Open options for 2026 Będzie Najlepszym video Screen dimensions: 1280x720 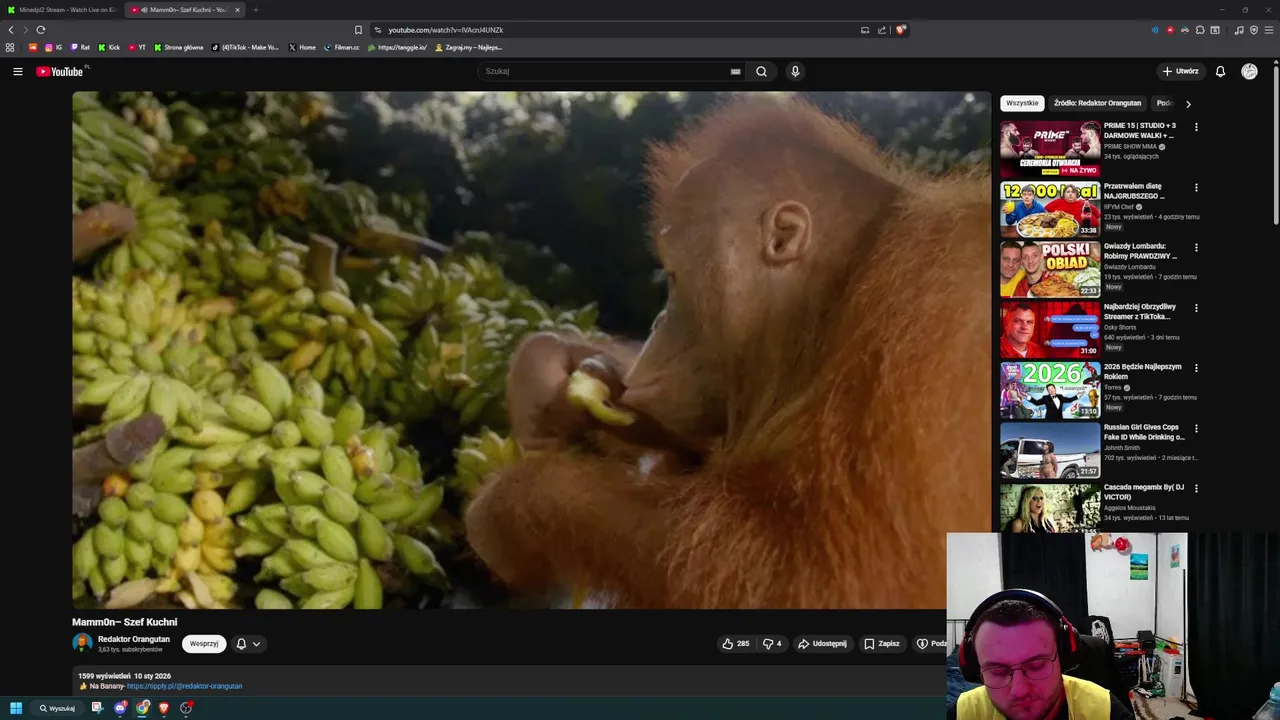pyautogui.click(x=1196, y=368)
